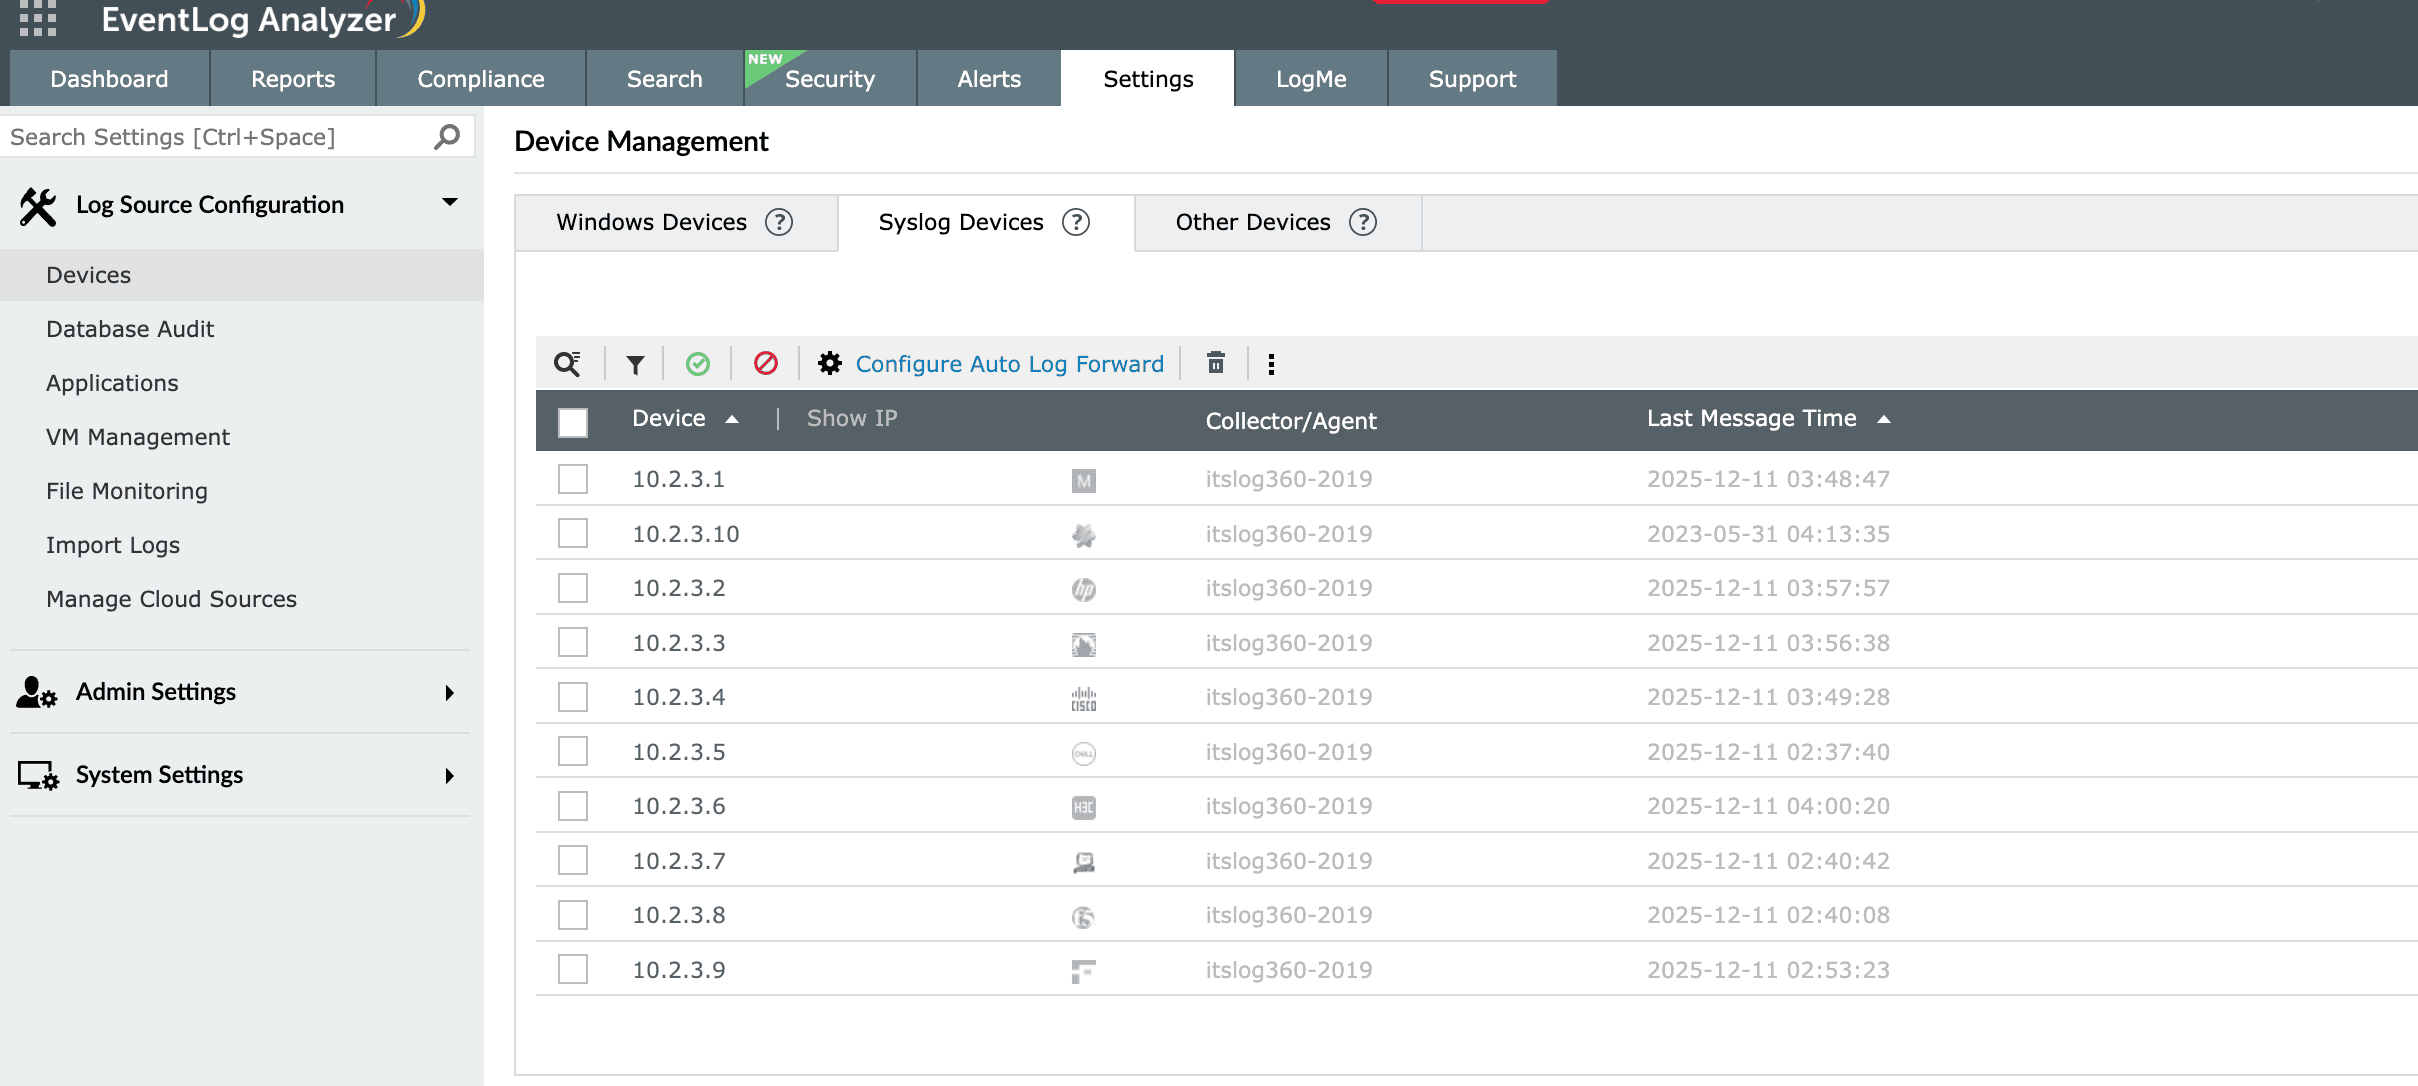Screen dimensions: 2418x1086
Task: Open the filter funnel icon
Action: [x=635, y=364]
